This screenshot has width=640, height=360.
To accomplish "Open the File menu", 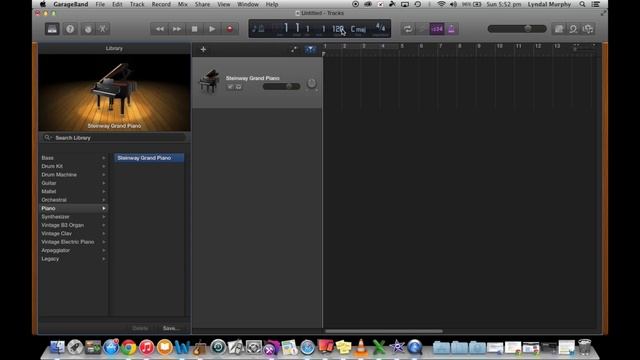I will pos(100,4).
